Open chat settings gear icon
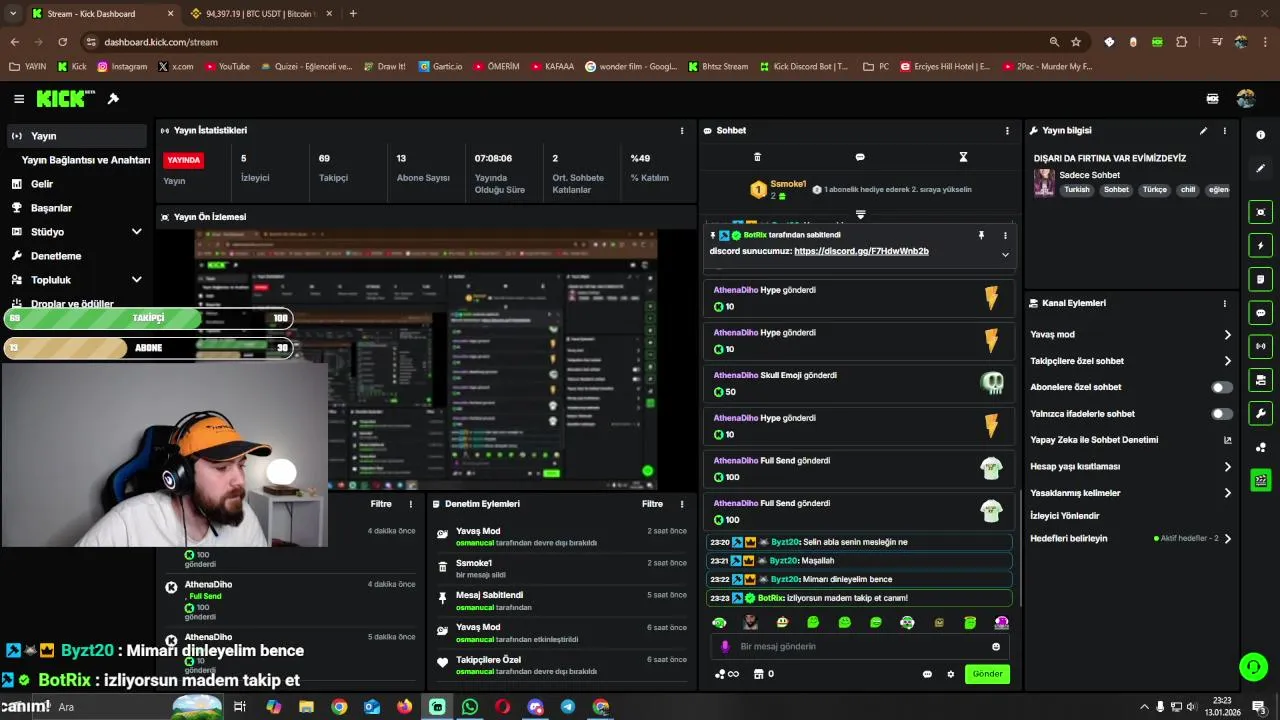 pos(951,674)
